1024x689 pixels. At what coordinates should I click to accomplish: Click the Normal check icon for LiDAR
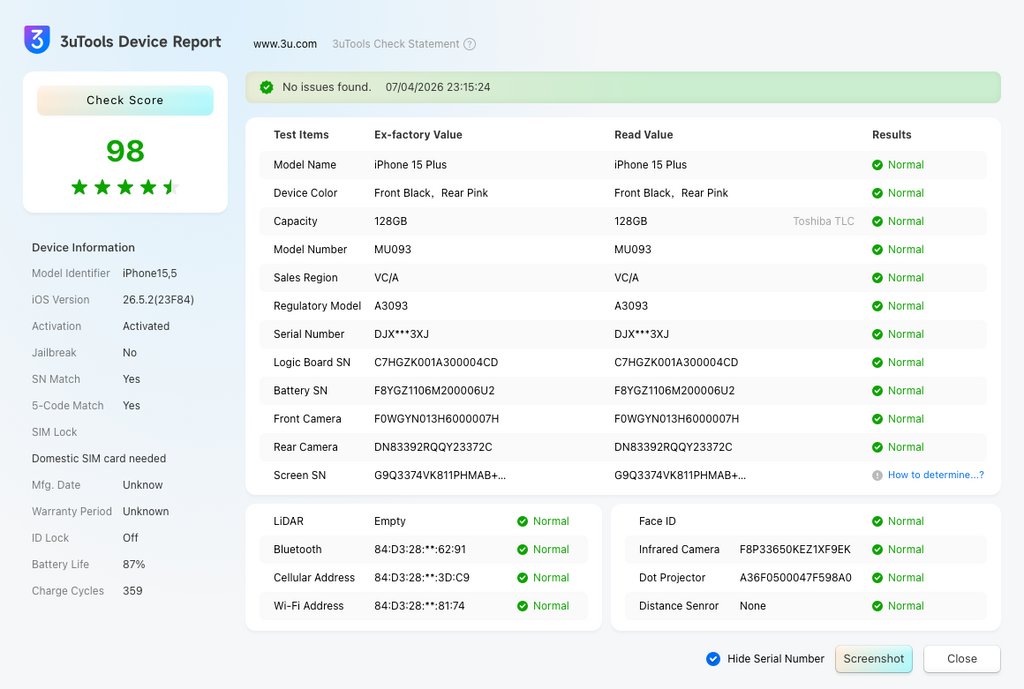pos(522,522)
